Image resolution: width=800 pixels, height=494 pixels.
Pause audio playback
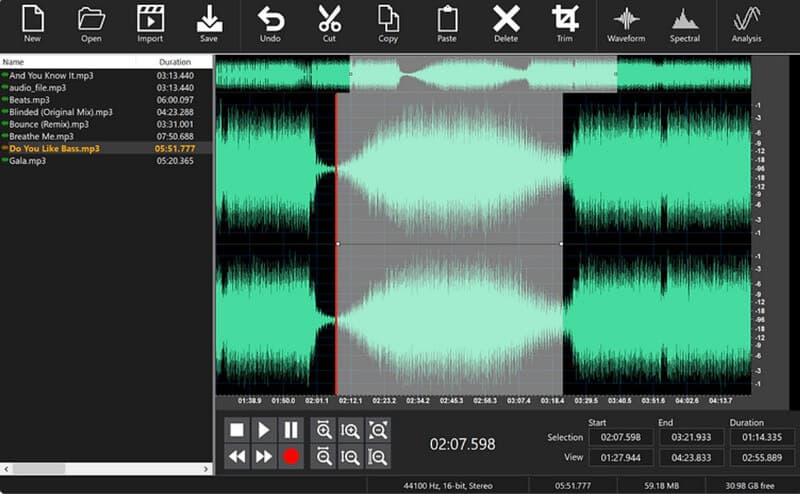pyautogui.click(x=291, y=430)
